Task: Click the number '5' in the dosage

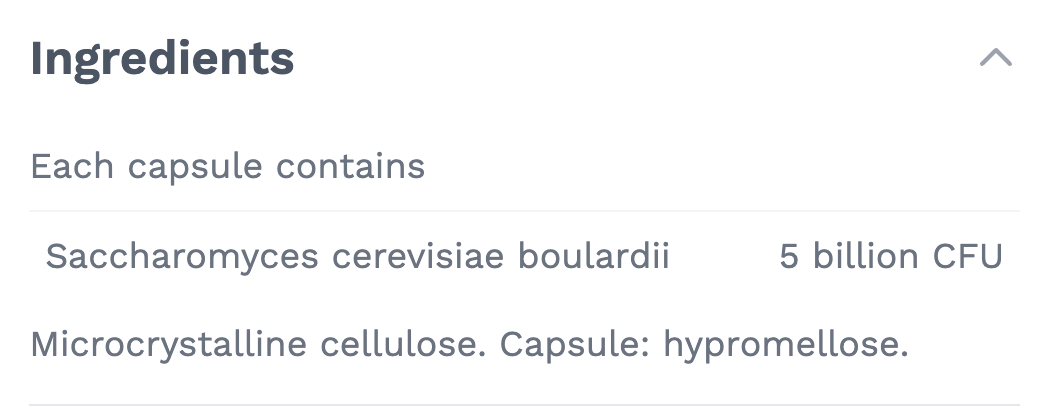Action: point(789,257)
